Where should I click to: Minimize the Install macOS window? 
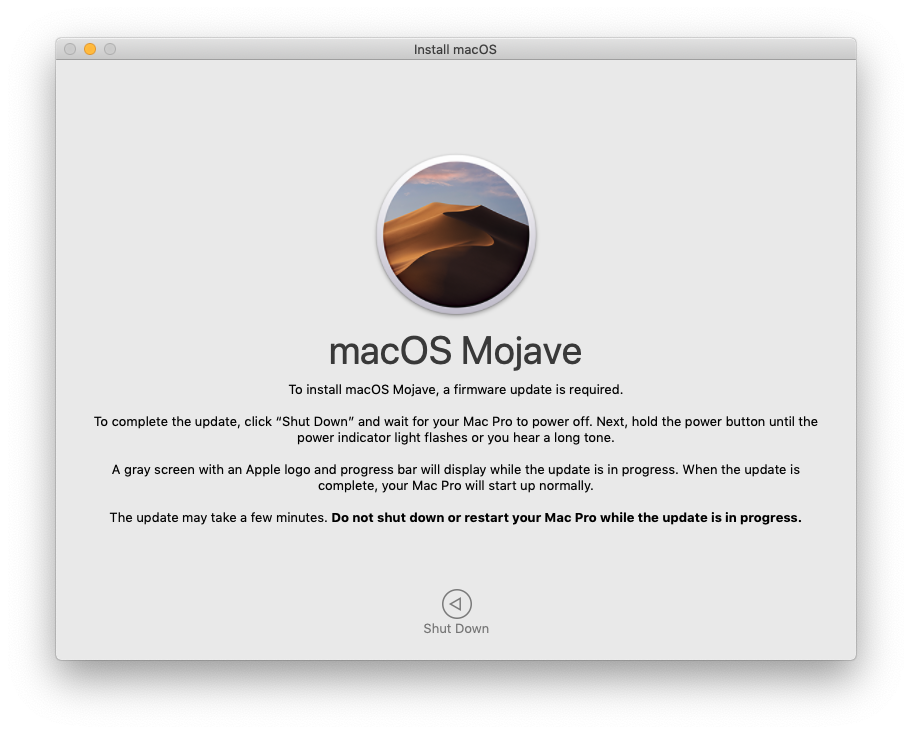pyautogui.click(x=90, y=49)
